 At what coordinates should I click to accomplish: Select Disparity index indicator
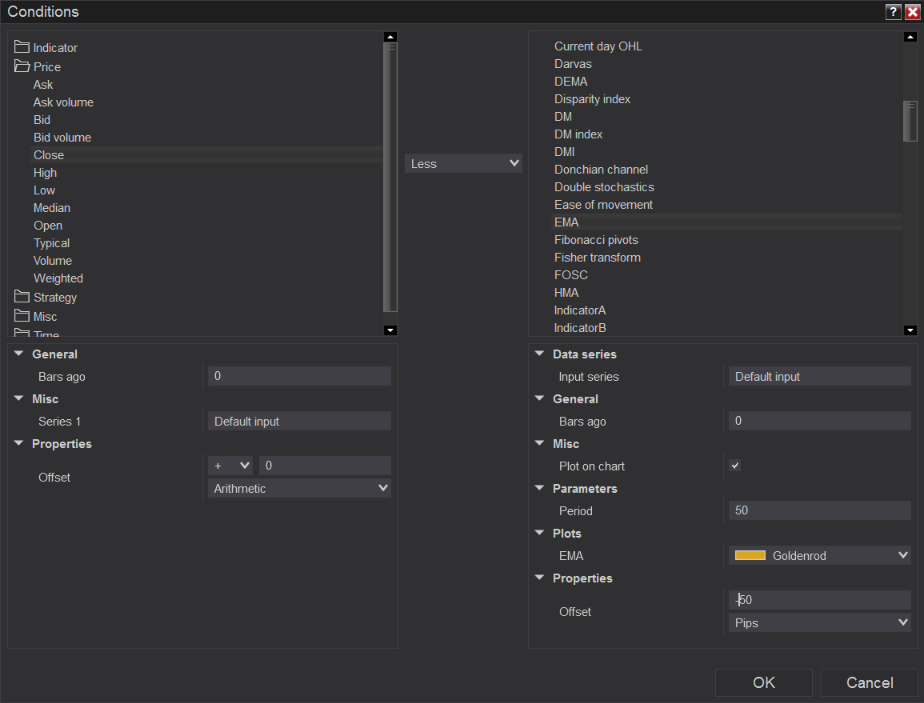point(592,99)
